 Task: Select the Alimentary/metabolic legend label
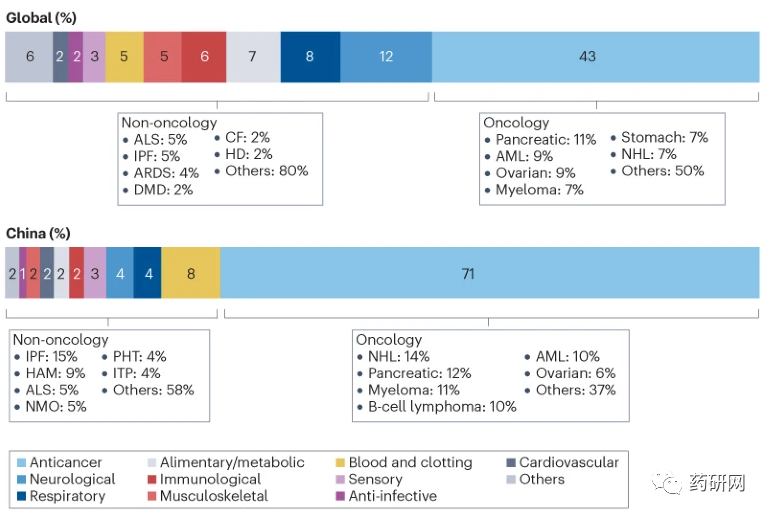point(232,463)
